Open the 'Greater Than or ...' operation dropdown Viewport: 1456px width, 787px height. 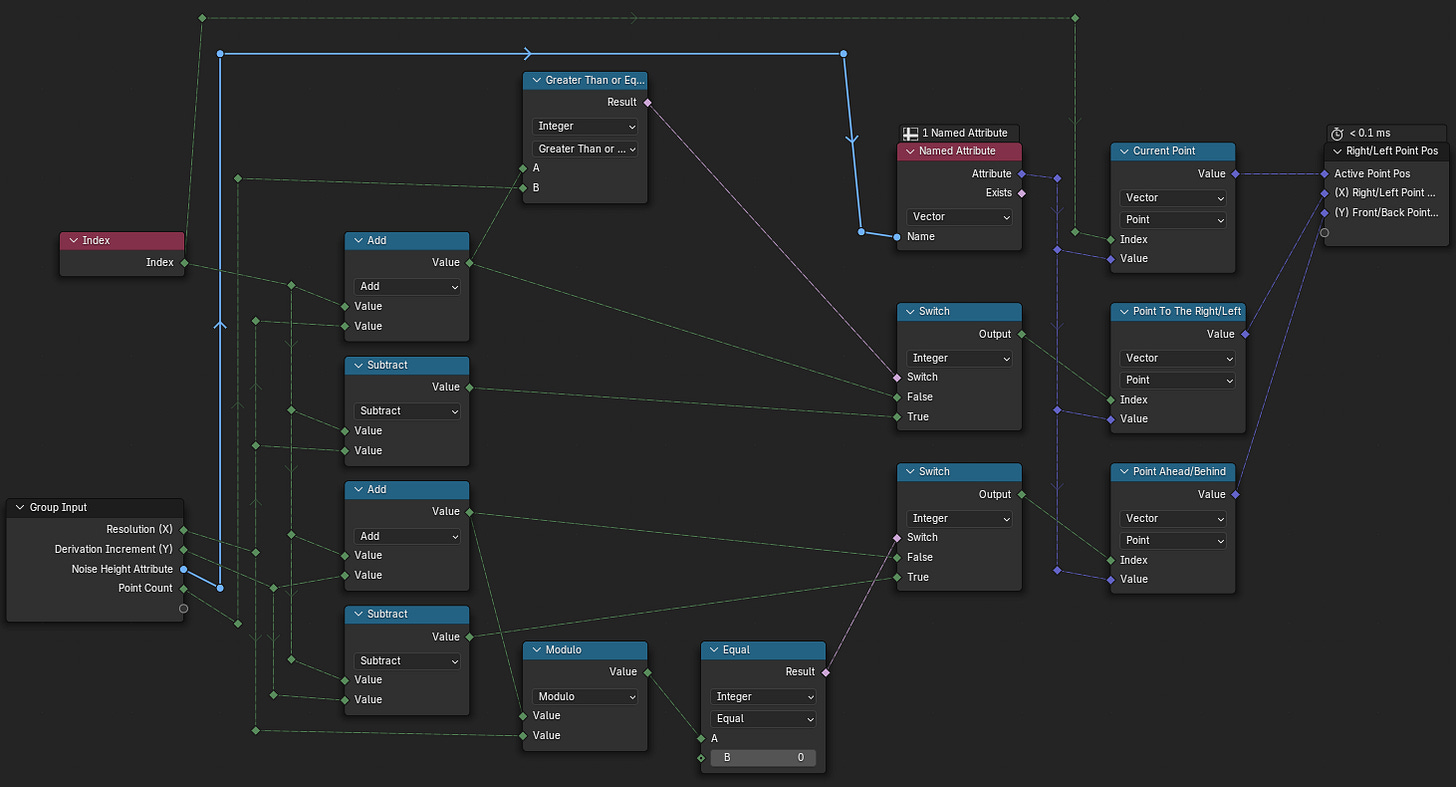pyautogui.click(x=586, y=149)
